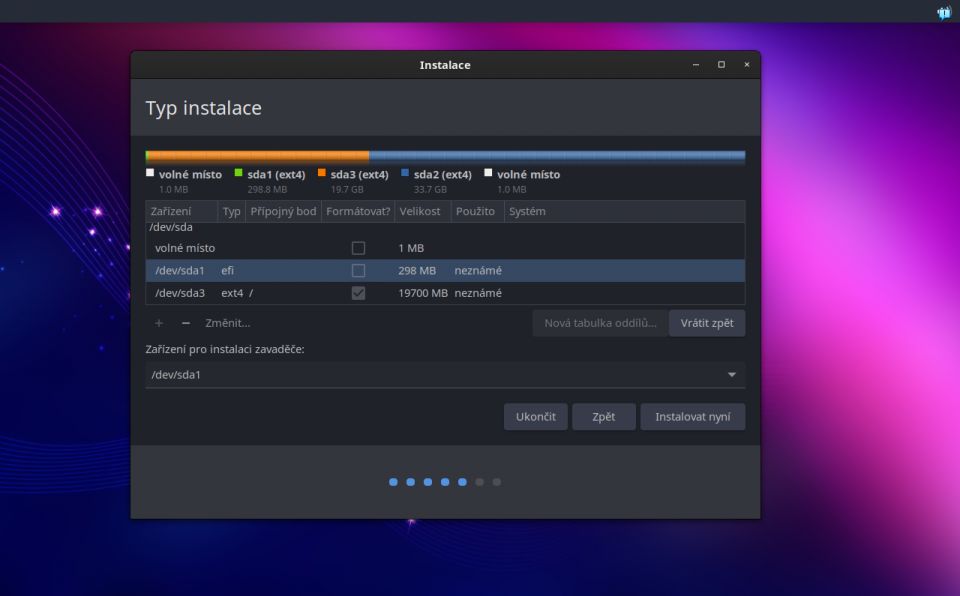Click the sda2 (ext4) legend label
Screen dimensions: 960x596
[x=443, y=175]
